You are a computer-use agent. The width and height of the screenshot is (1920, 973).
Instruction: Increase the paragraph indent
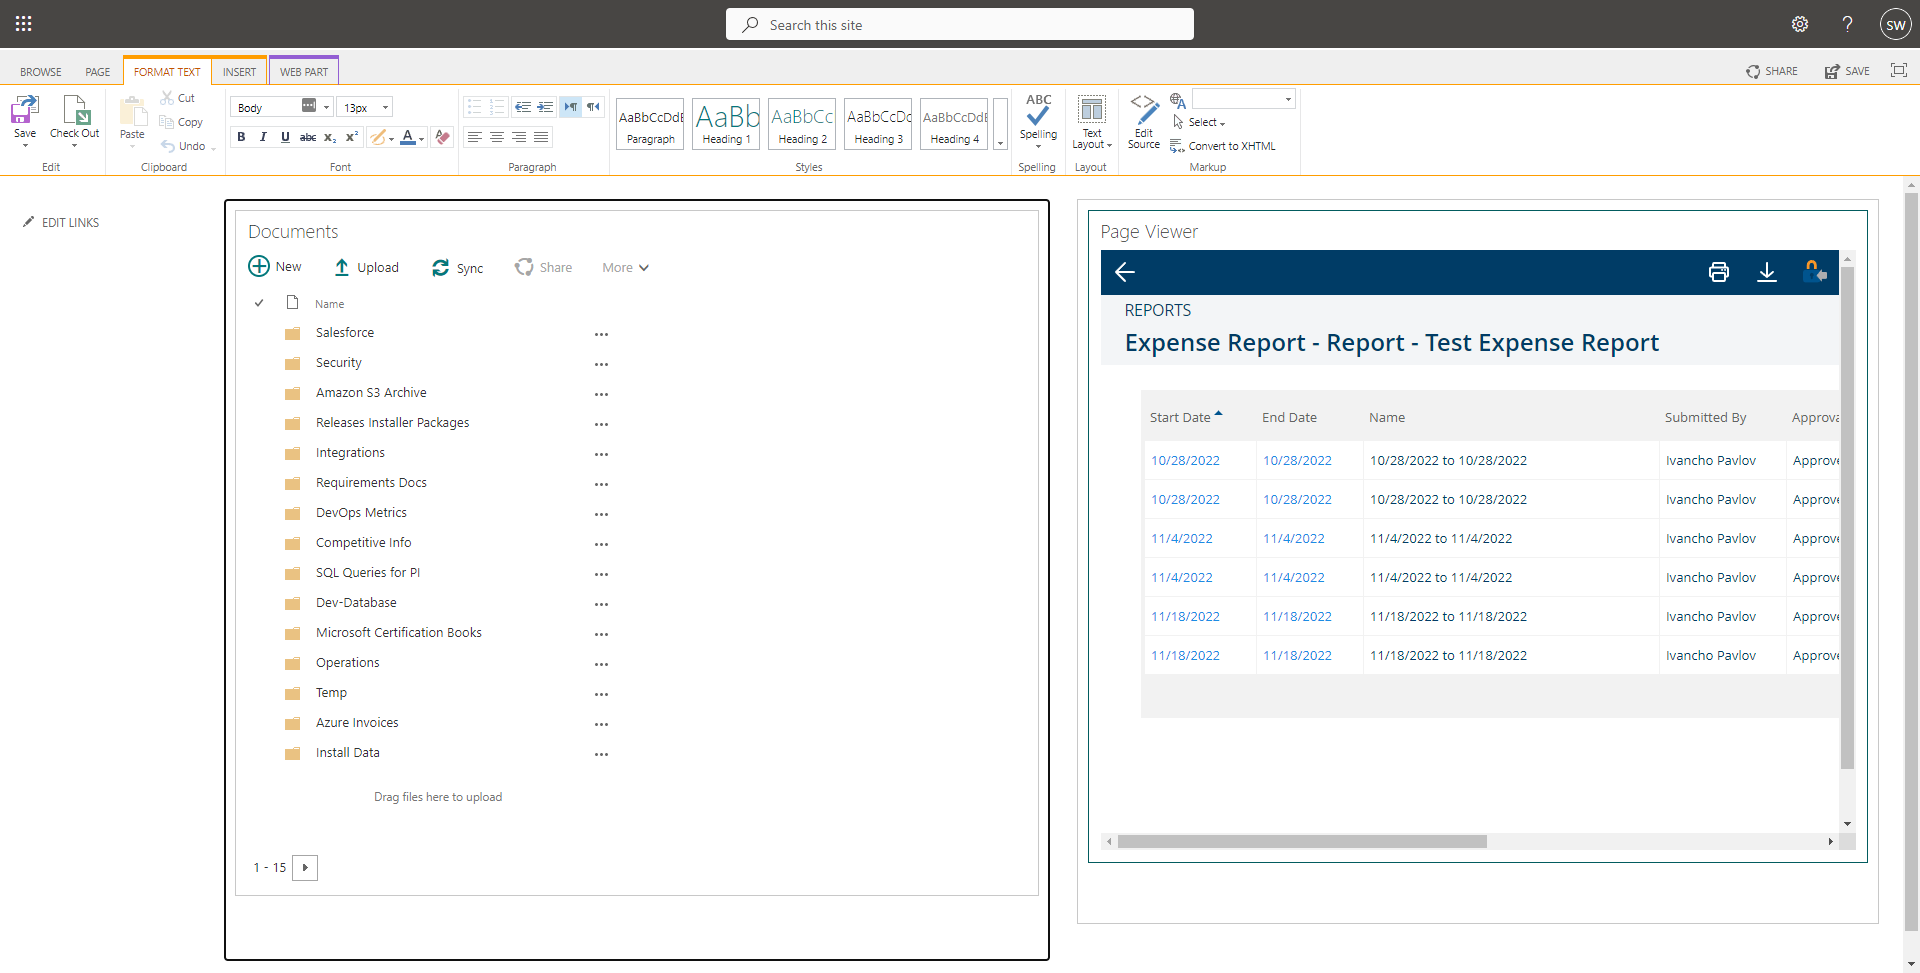click(x=545, y=106)
